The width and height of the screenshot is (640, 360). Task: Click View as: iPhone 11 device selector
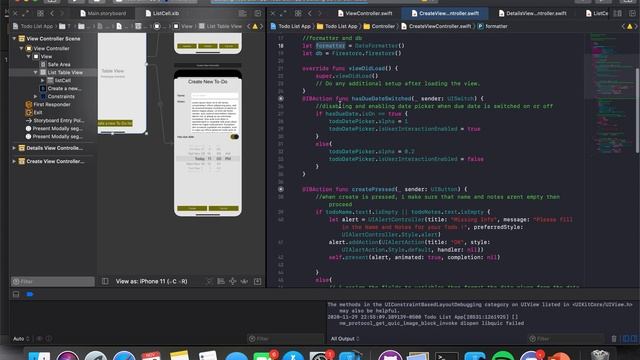pos(151,281)
